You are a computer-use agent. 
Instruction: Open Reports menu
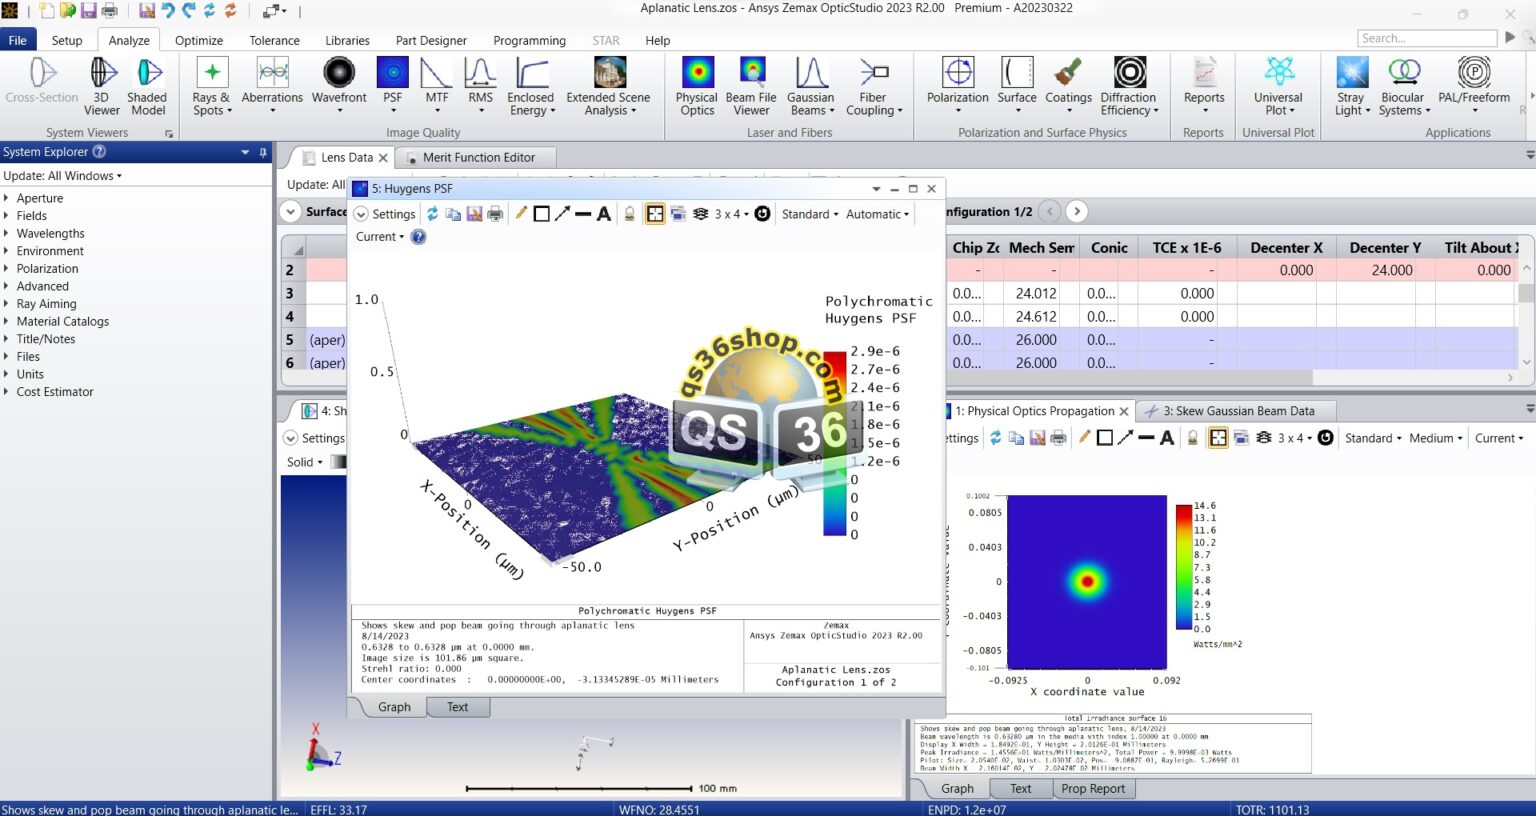click(x=1204, y=86)
